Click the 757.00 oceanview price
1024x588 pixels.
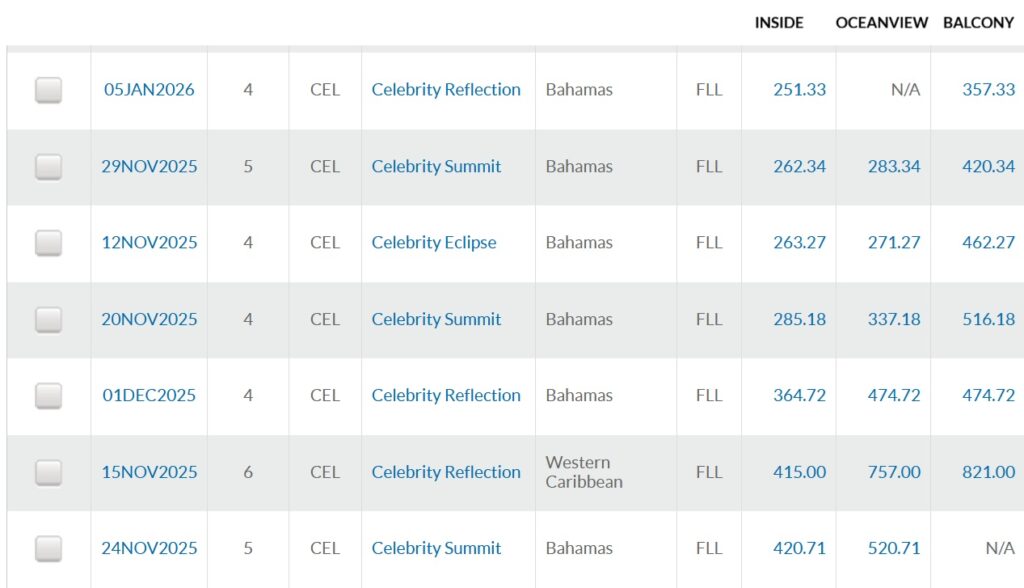click(894, 472)
